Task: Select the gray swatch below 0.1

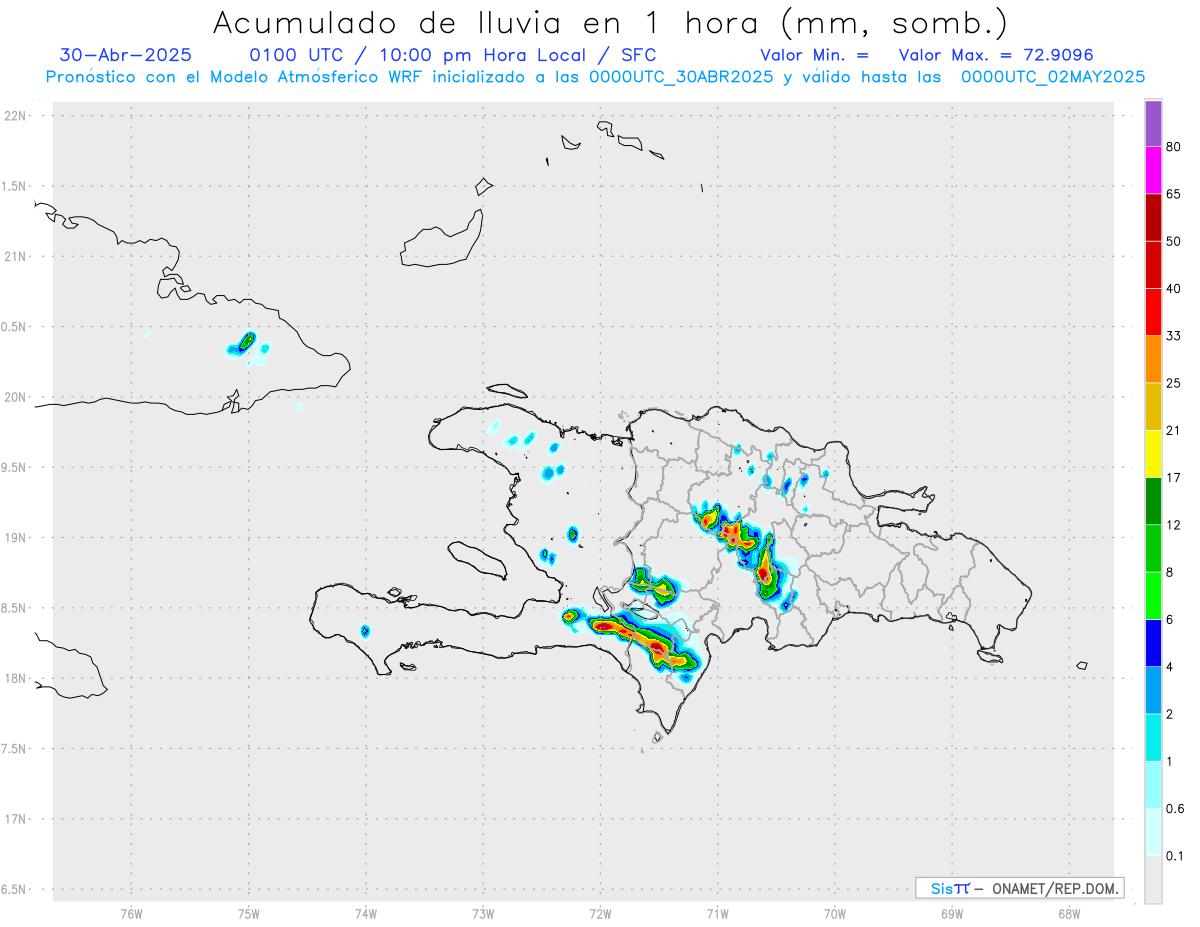Action: tap(1153, 880)
